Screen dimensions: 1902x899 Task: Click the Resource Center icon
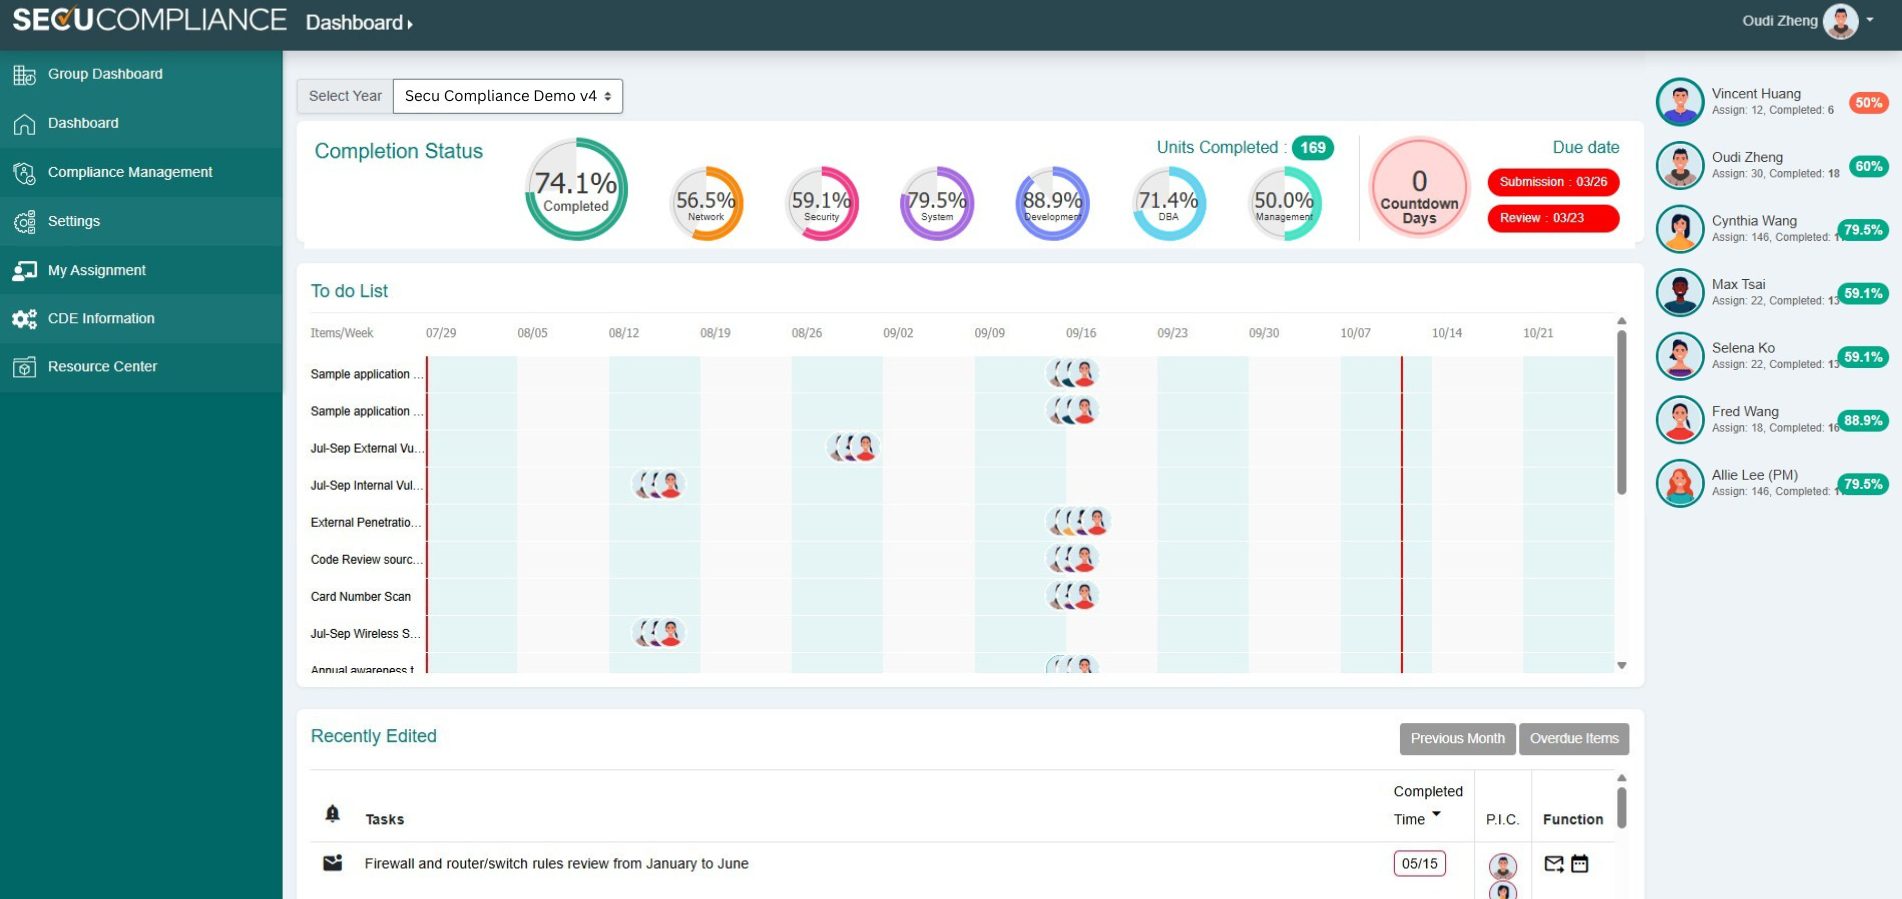point(24,367)
